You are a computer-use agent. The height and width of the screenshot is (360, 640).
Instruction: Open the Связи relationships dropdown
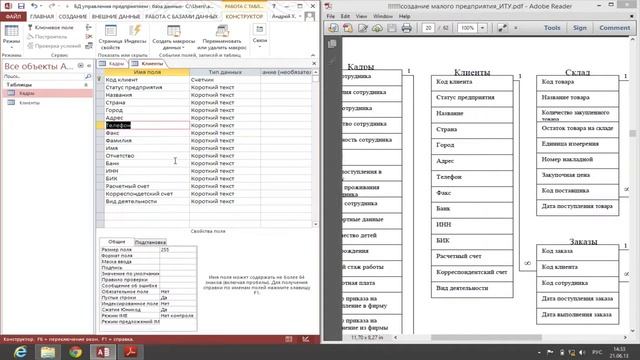tap(260, 36)
